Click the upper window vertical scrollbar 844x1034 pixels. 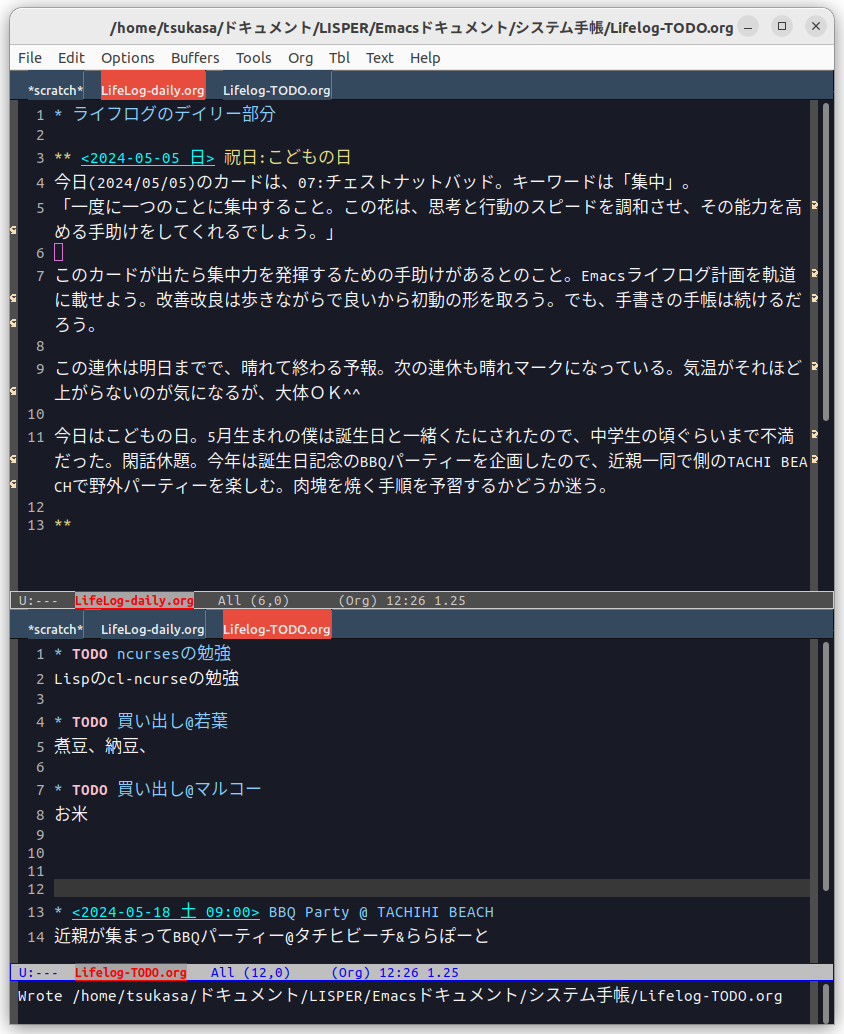tap(826, 262)
